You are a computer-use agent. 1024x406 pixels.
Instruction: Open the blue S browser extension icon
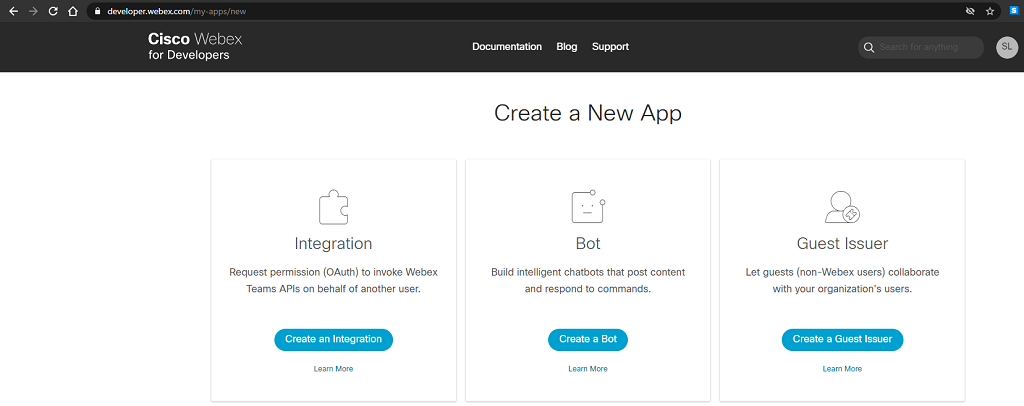tap(1014, 10)
